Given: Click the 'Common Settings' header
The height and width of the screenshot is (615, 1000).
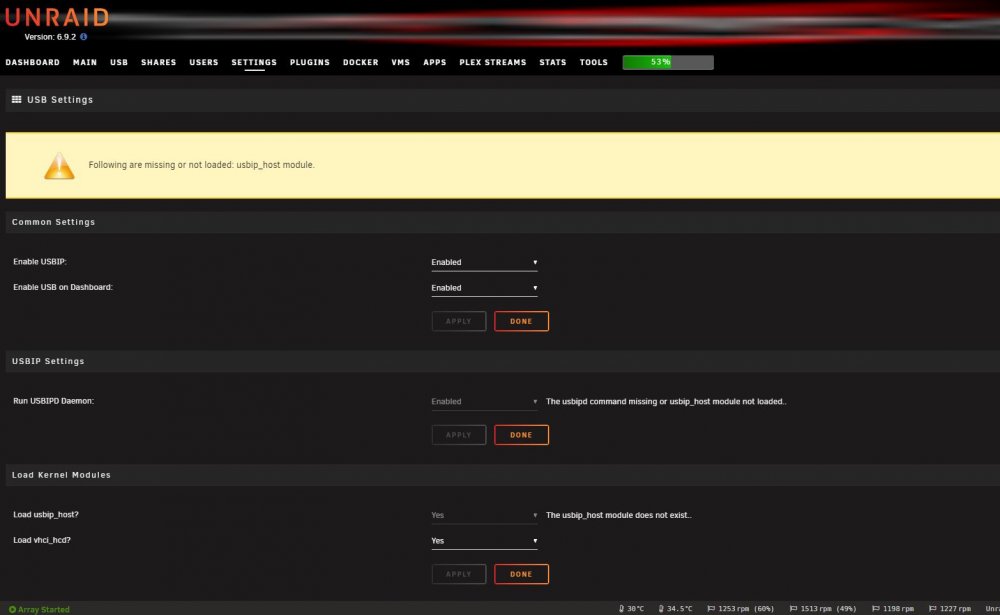Looking at the screenshot, I should pyautogui.click(x=54, y=222).
